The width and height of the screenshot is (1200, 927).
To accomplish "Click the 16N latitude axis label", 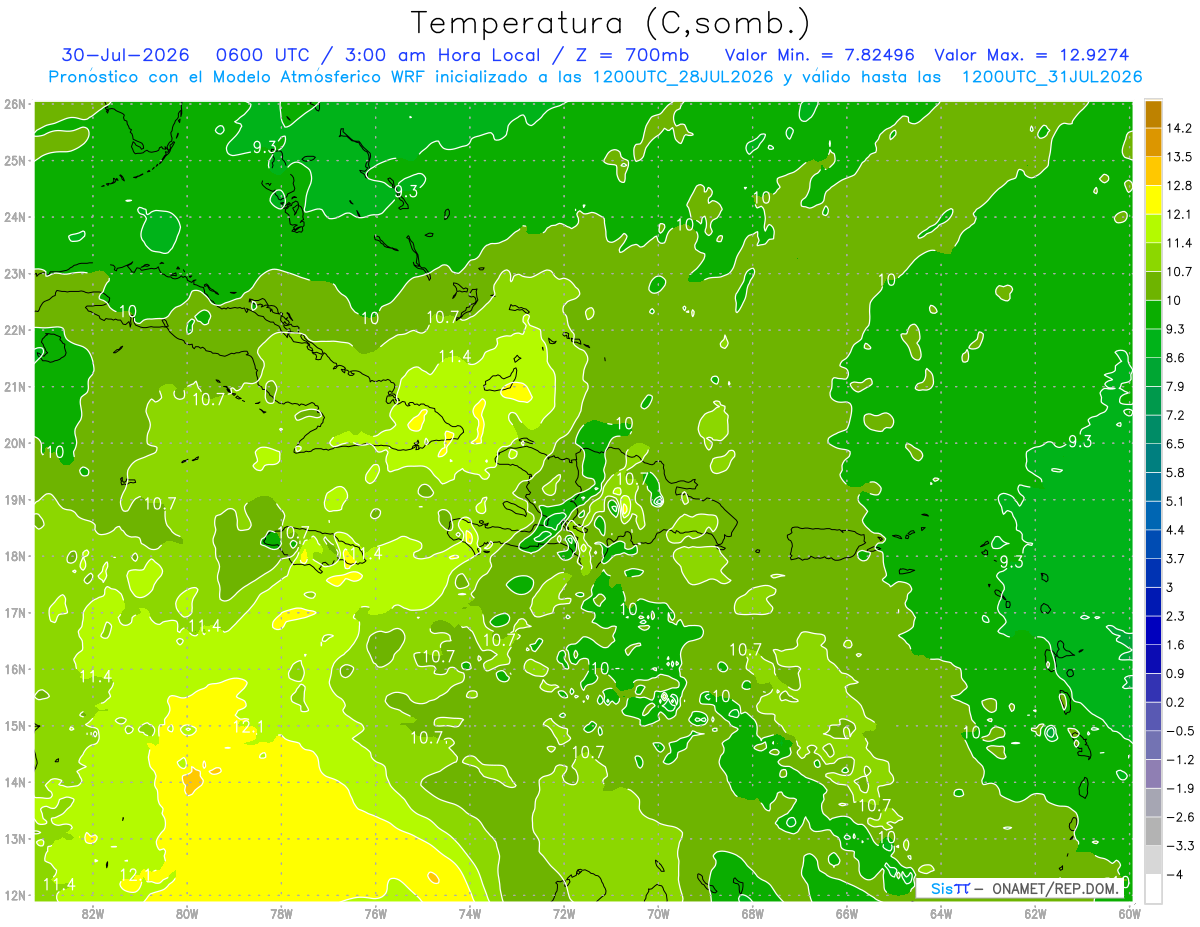I will click(x=15, y=669).
